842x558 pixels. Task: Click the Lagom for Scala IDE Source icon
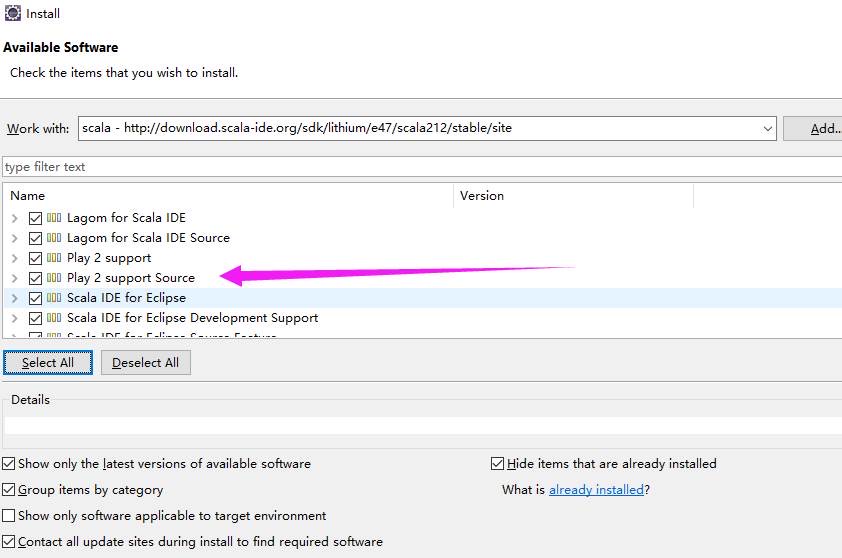[54, 238]
